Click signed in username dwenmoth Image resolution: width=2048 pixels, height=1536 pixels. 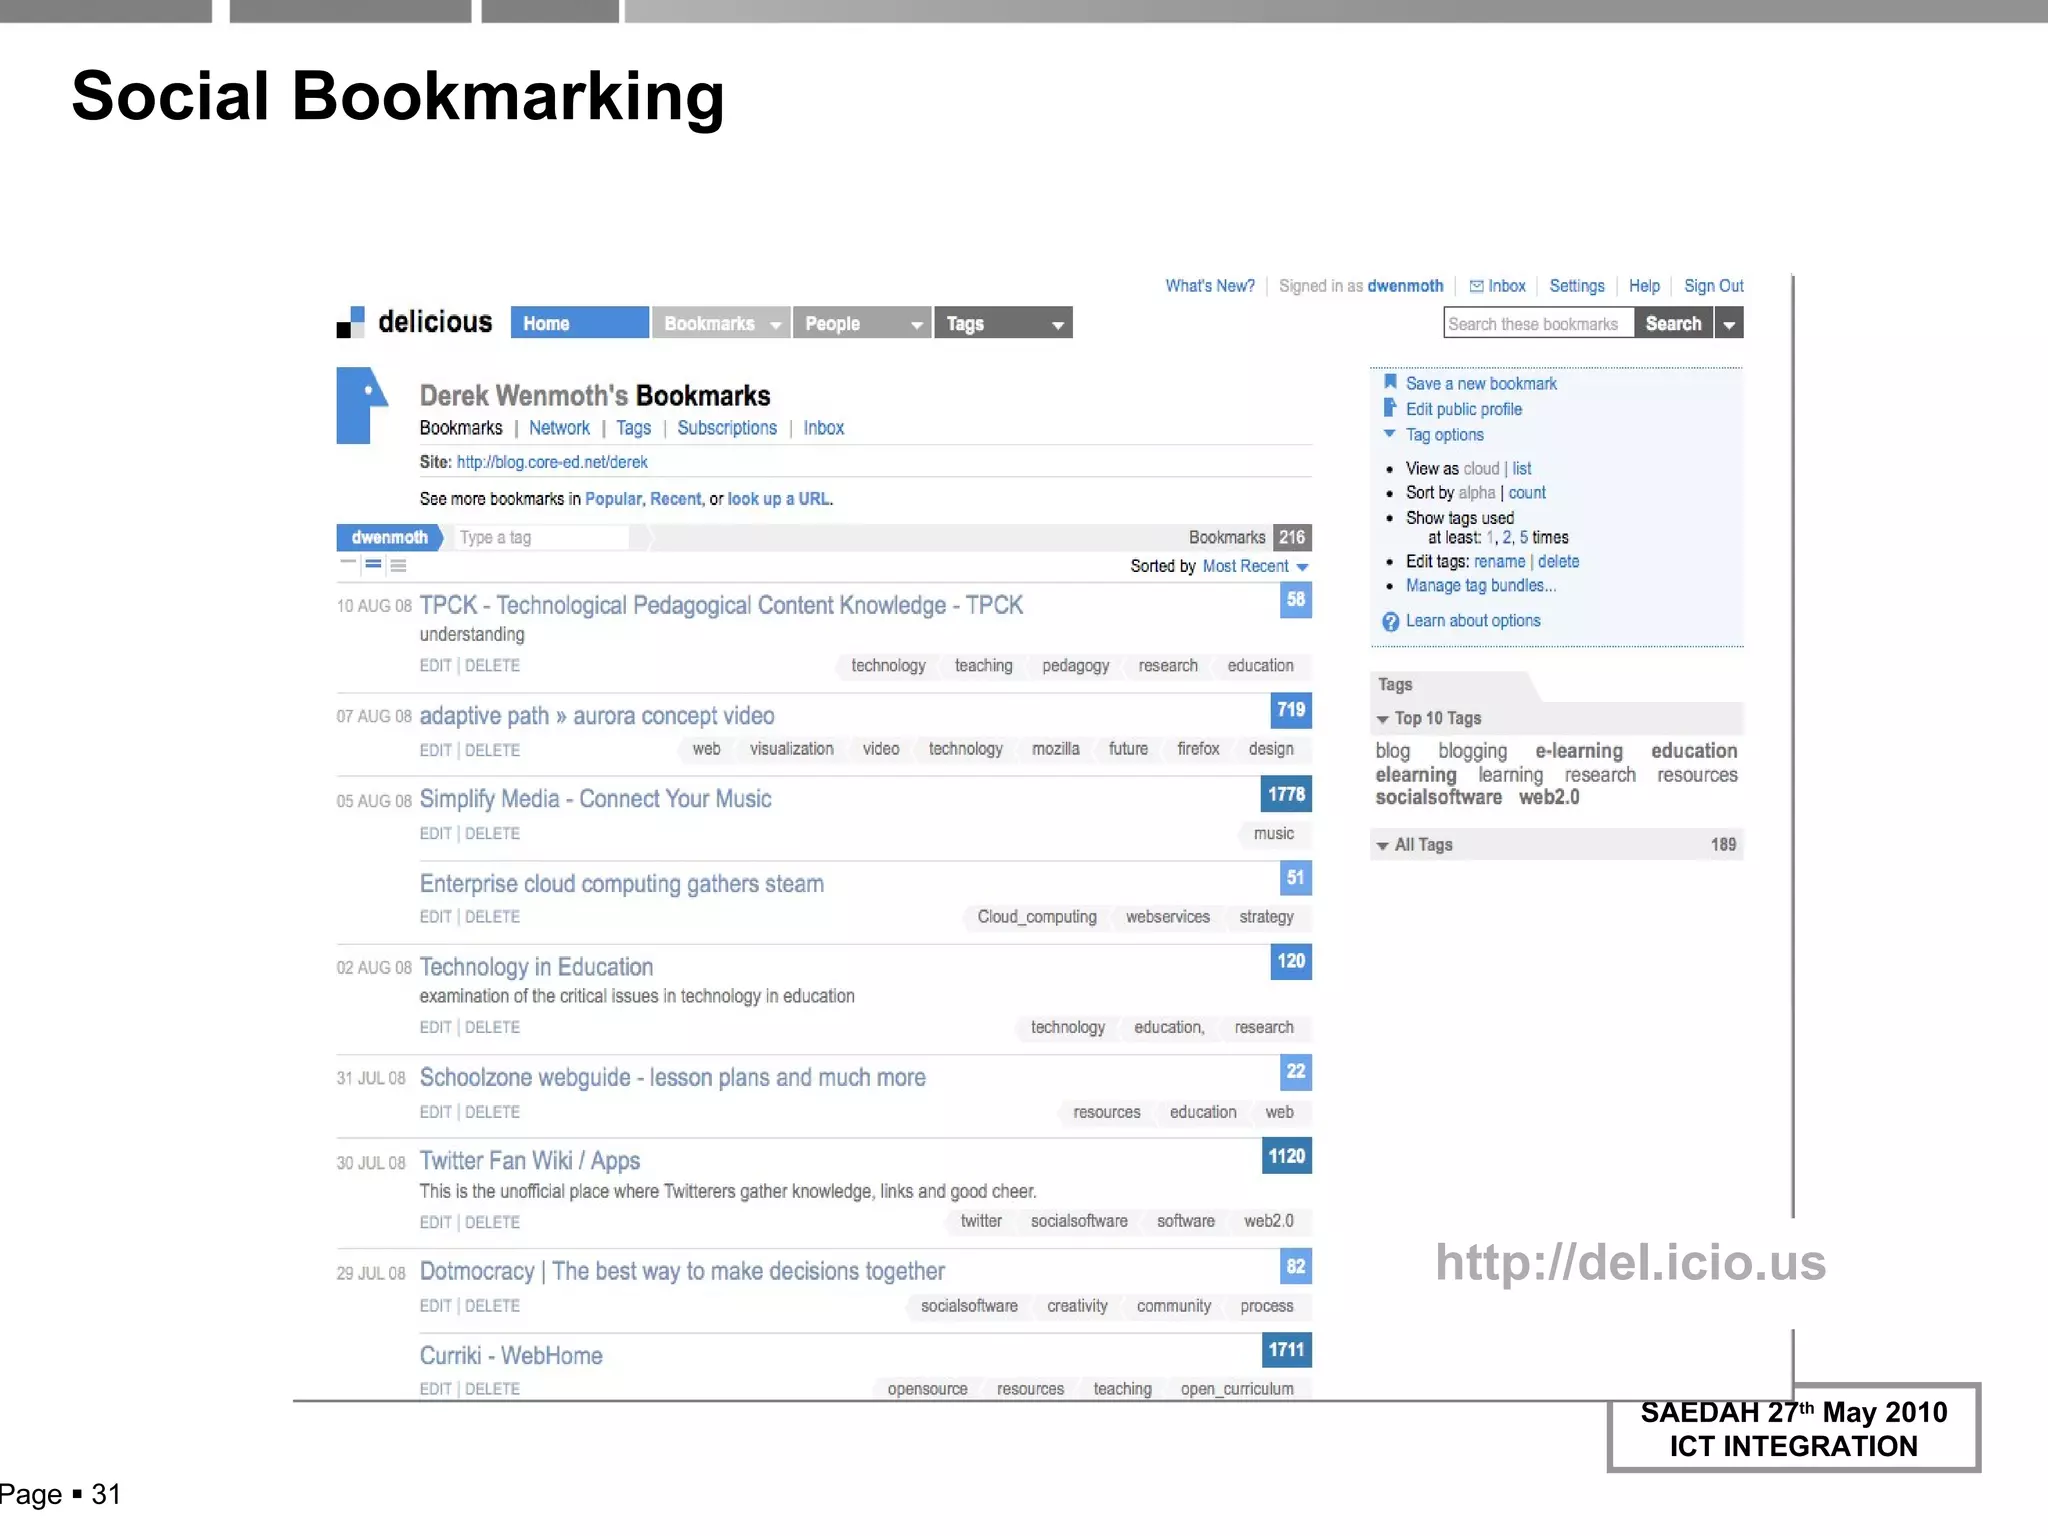click(1405, 286)
